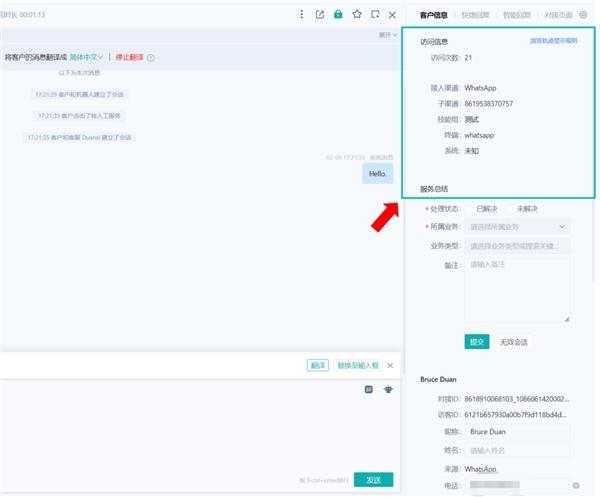The height and width of the screenshot is (497, 600).
Task: Select the 未解决 radio option
Action: pos(509,209)
